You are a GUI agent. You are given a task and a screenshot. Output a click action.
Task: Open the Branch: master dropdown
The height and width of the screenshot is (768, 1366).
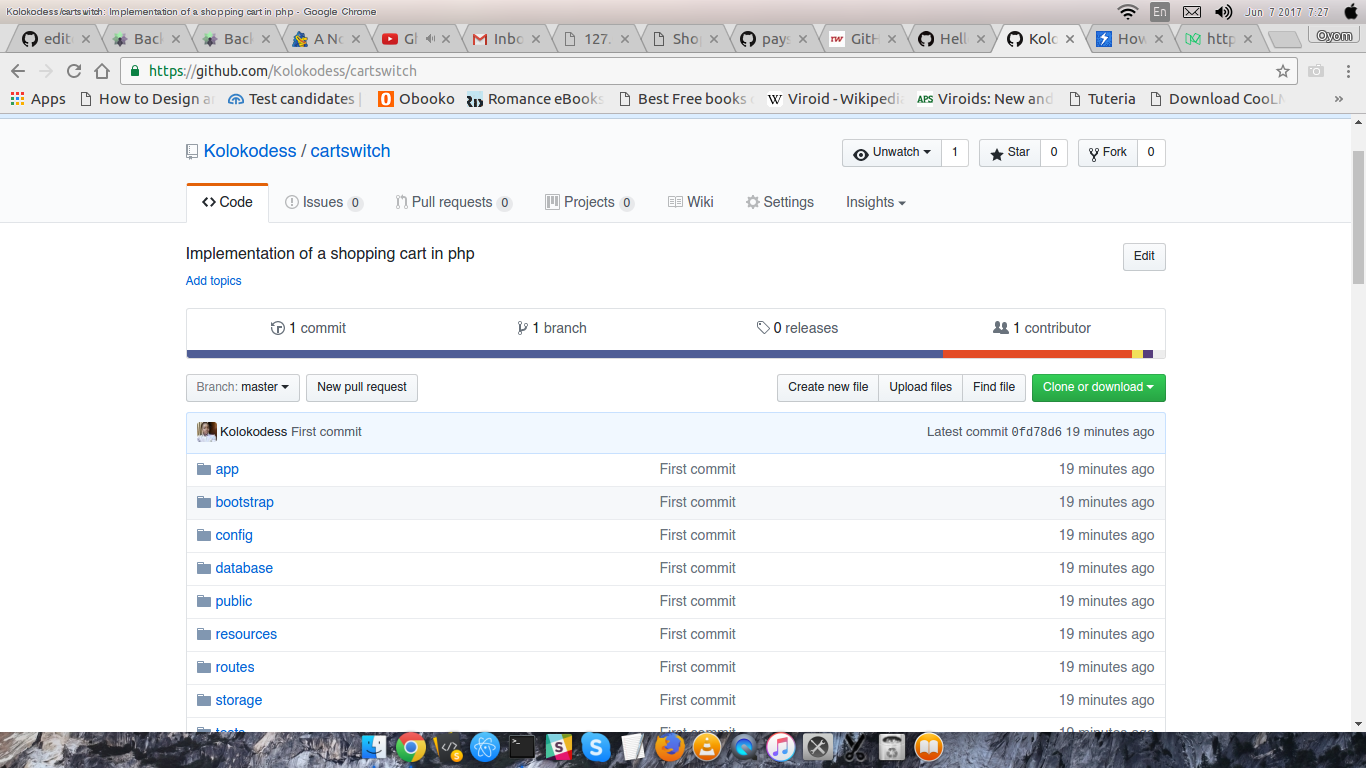point(243,387)
